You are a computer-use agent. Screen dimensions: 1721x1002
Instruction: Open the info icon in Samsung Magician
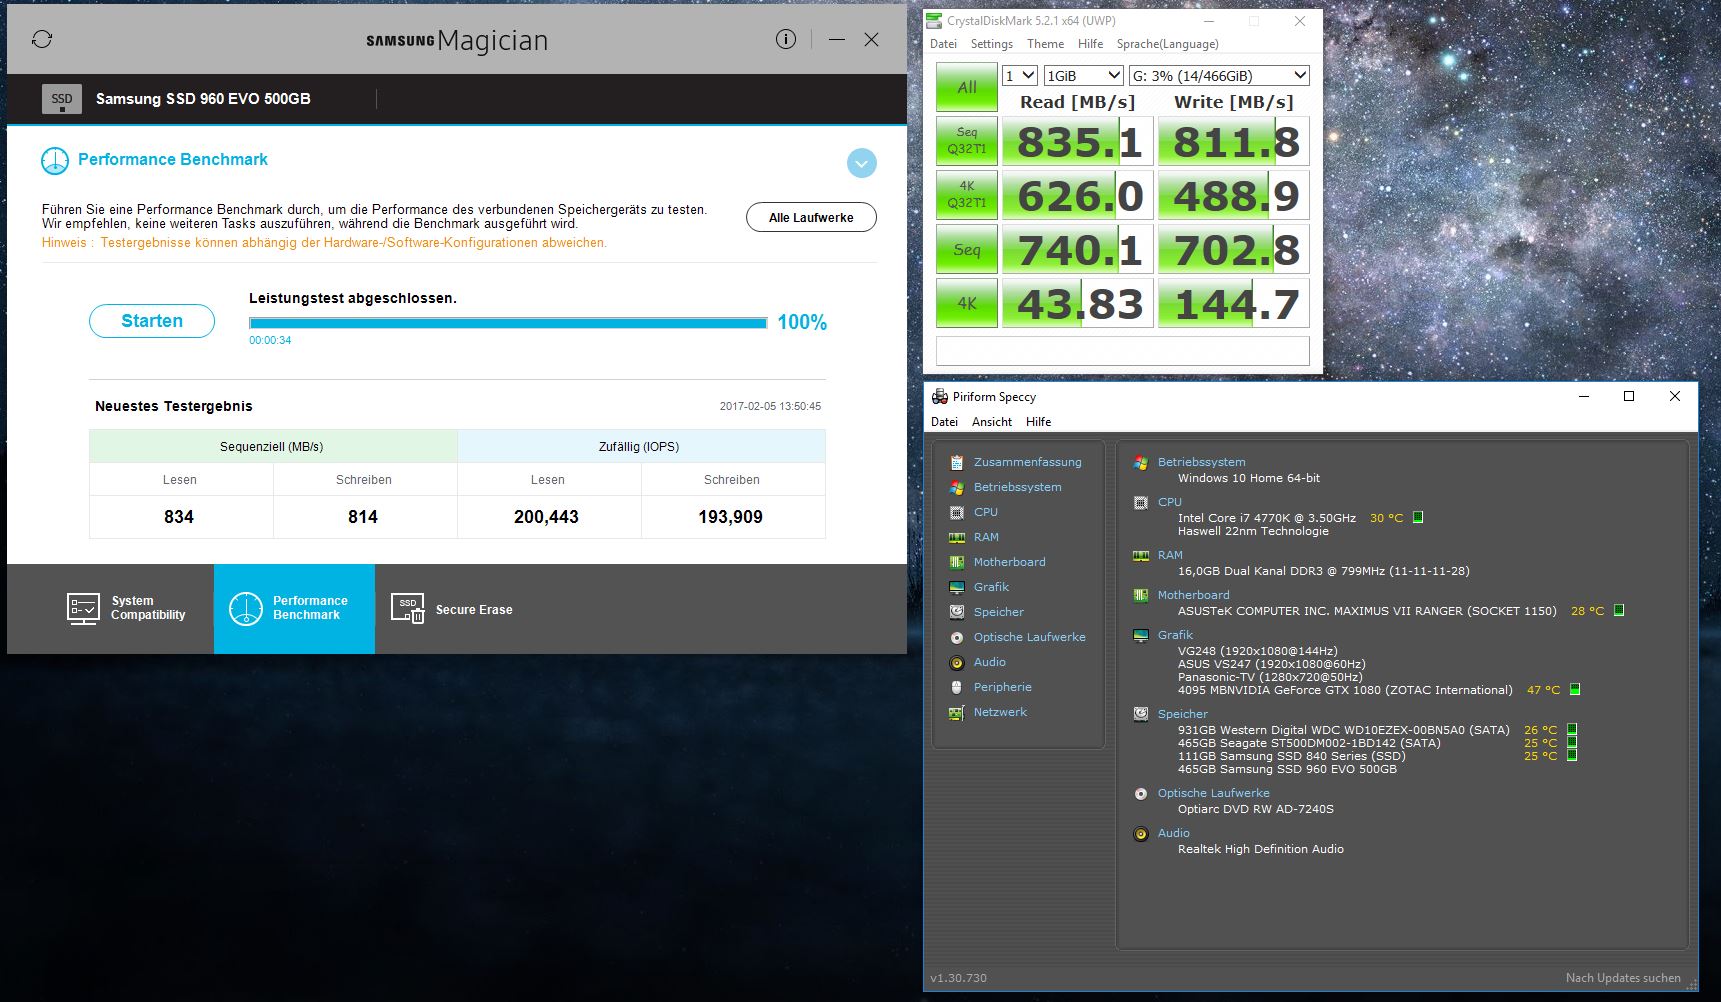[786, 39]
